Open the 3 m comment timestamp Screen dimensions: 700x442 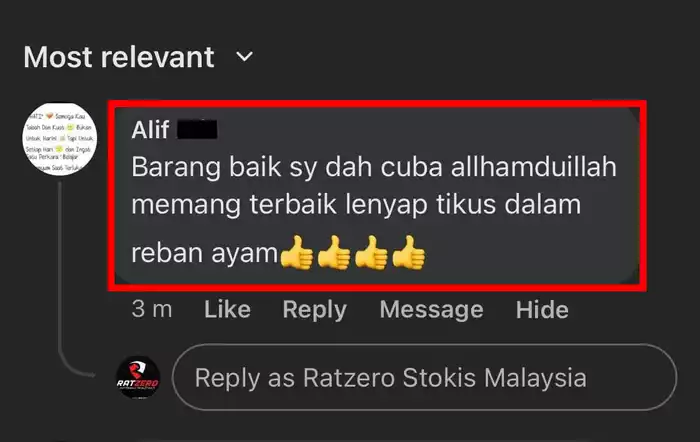tap(152, 309)
